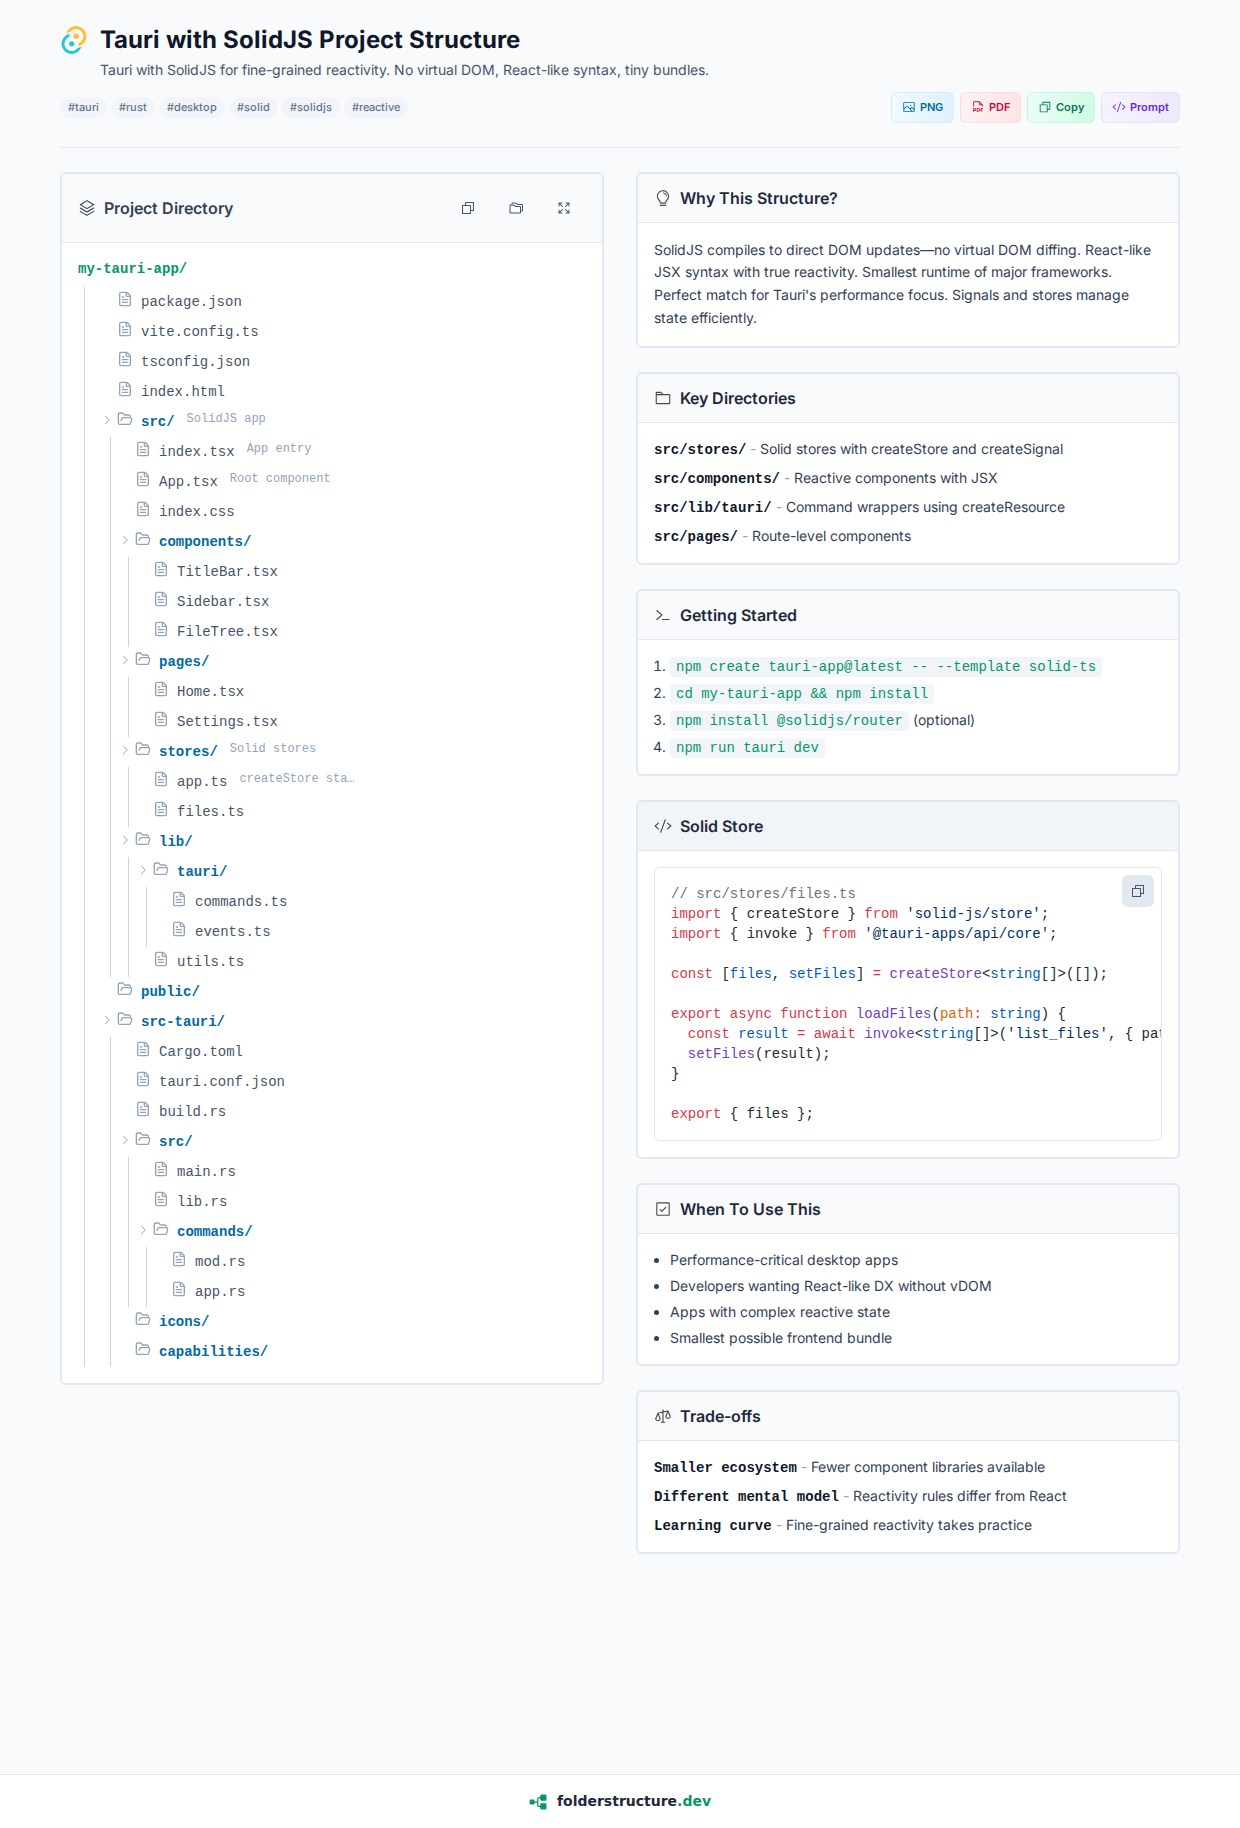This screenshot has width=1240, height=1828.
Task: Click the fullscreen expand icon in Project Directory
Action: coord(564,208)
